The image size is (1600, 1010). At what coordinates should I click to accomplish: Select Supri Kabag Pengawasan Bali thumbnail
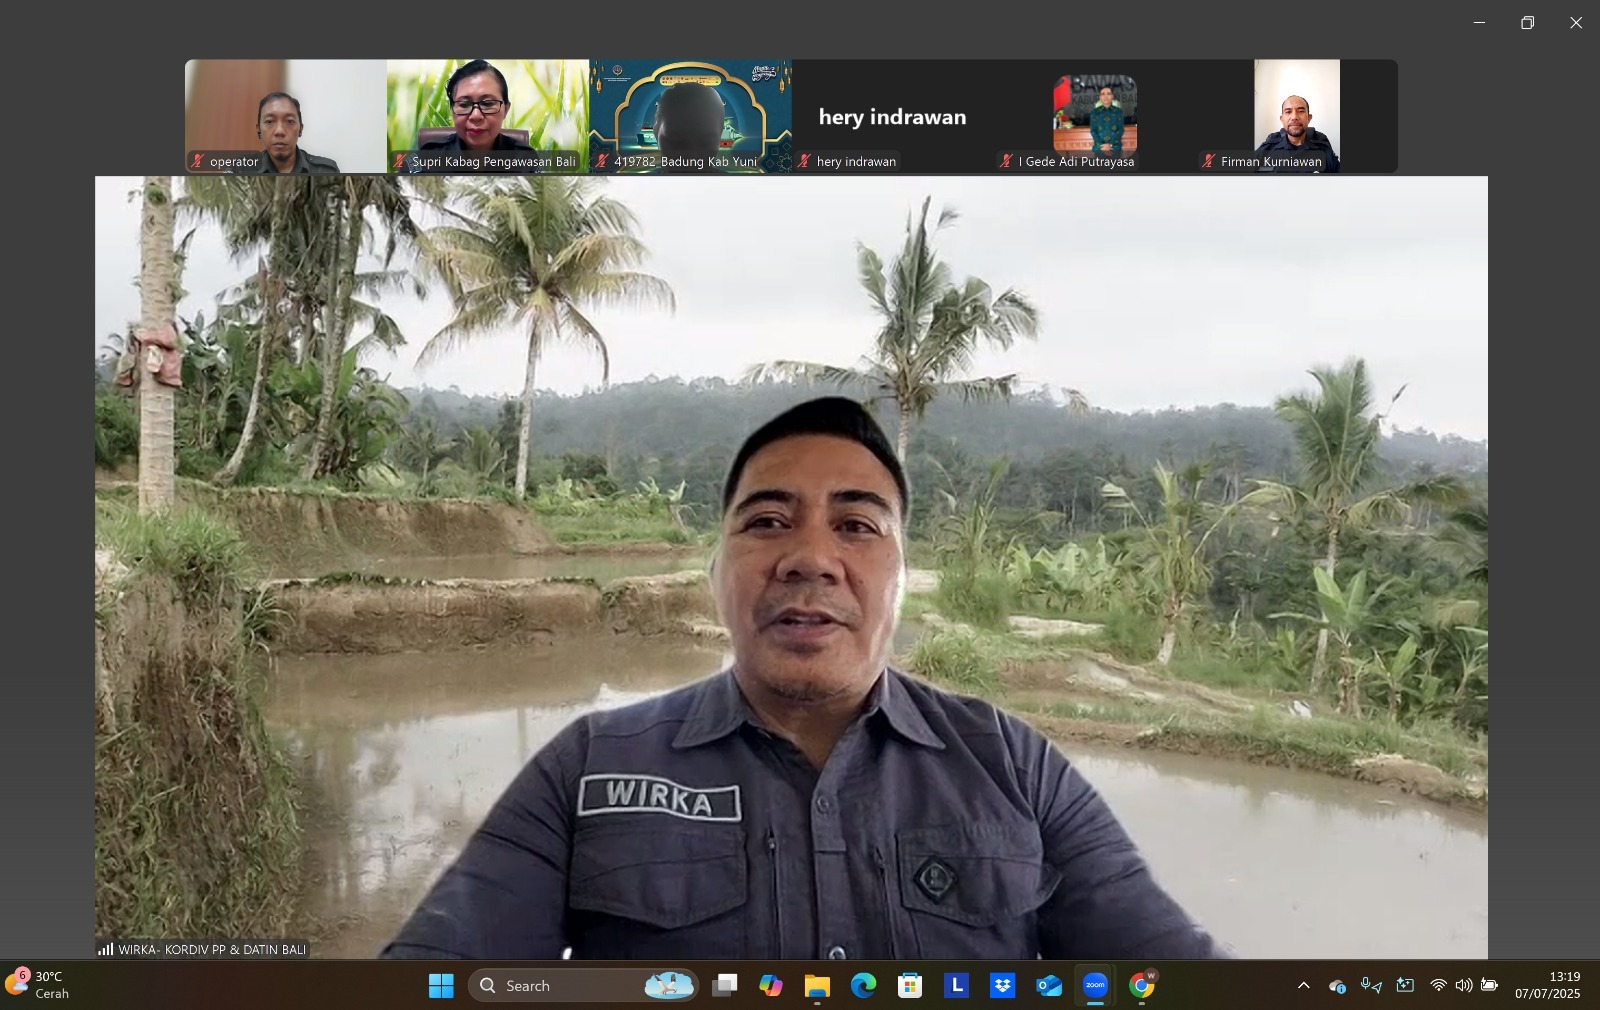[x=488, y=116]
